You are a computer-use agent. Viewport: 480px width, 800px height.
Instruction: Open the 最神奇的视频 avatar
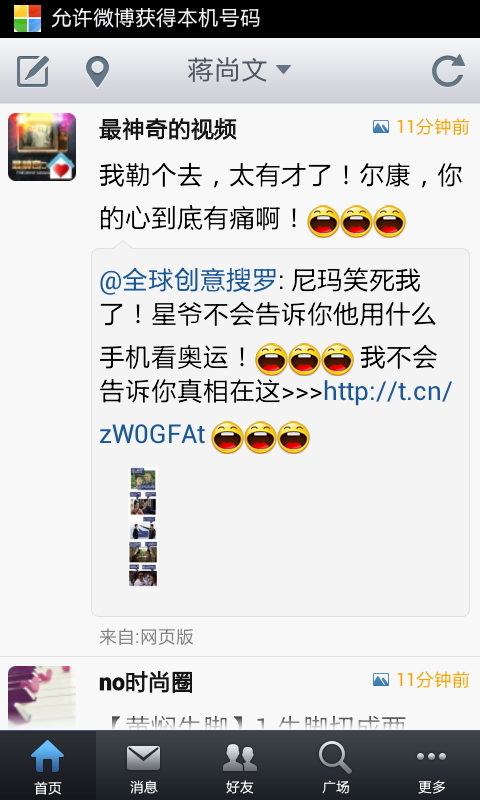pyautogui.click(x=42, y=147)
